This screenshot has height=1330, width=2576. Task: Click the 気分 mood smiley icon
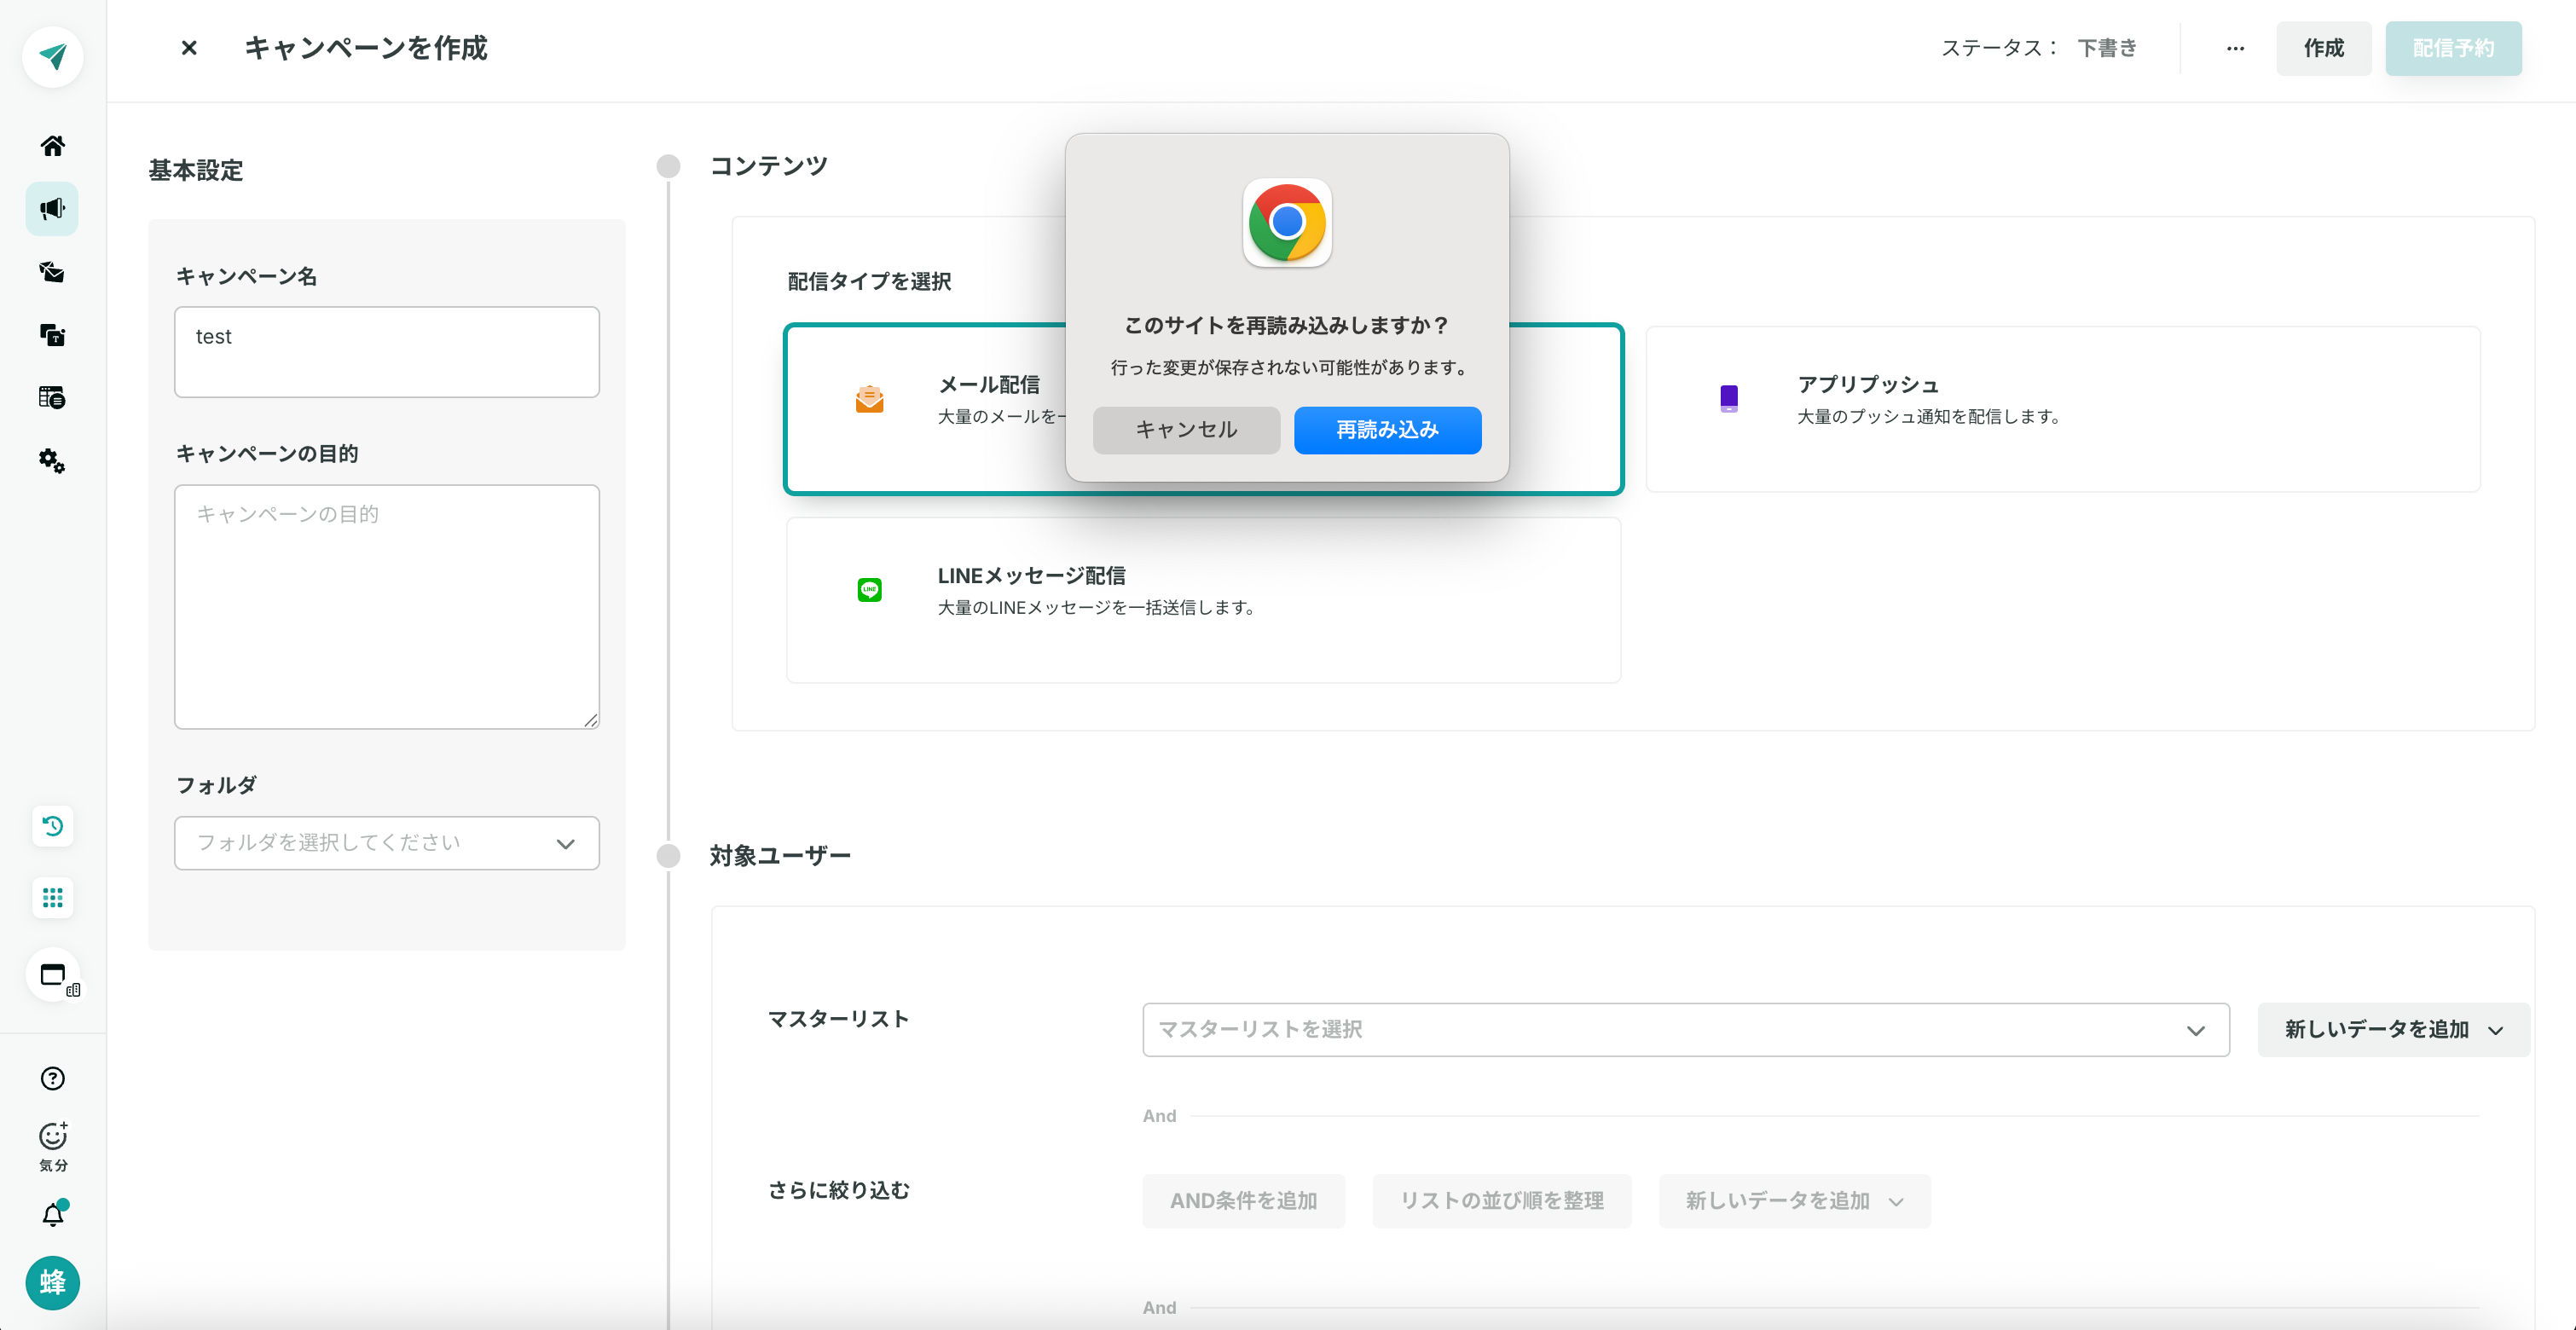tap(53, 1137)
